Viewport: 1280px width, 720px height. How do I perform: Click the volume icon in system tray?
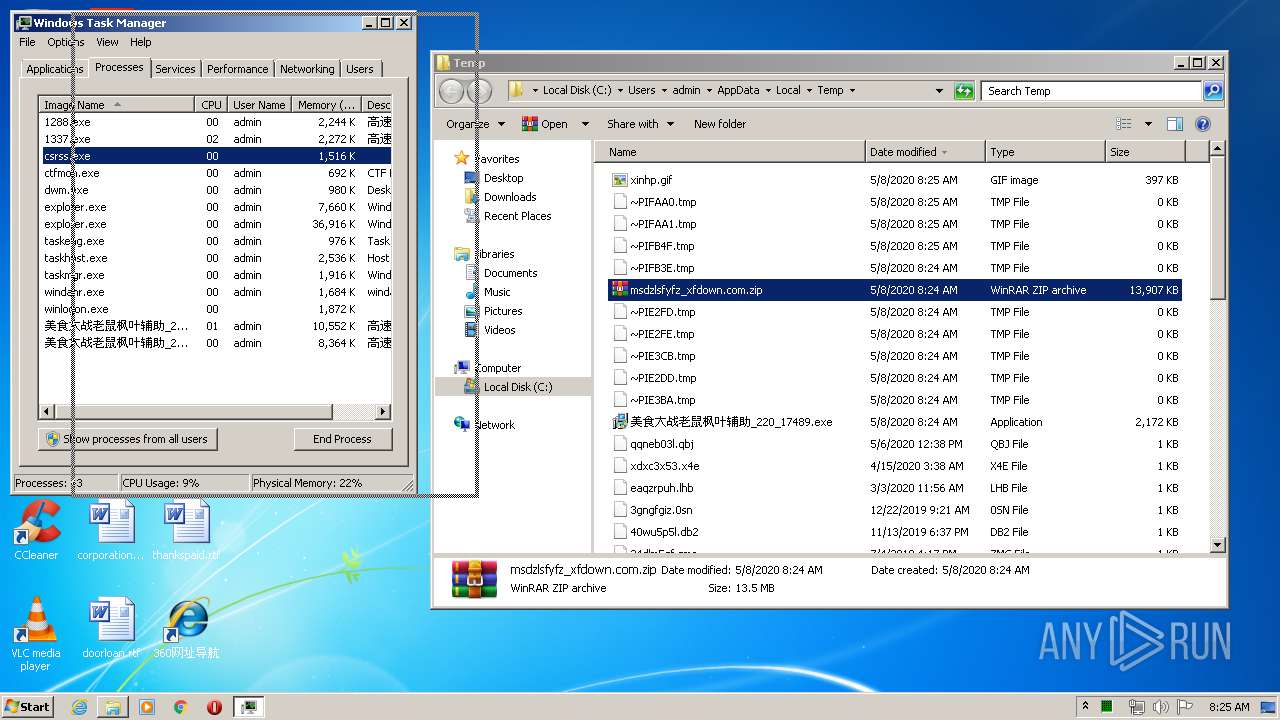tap(1161, 707)
